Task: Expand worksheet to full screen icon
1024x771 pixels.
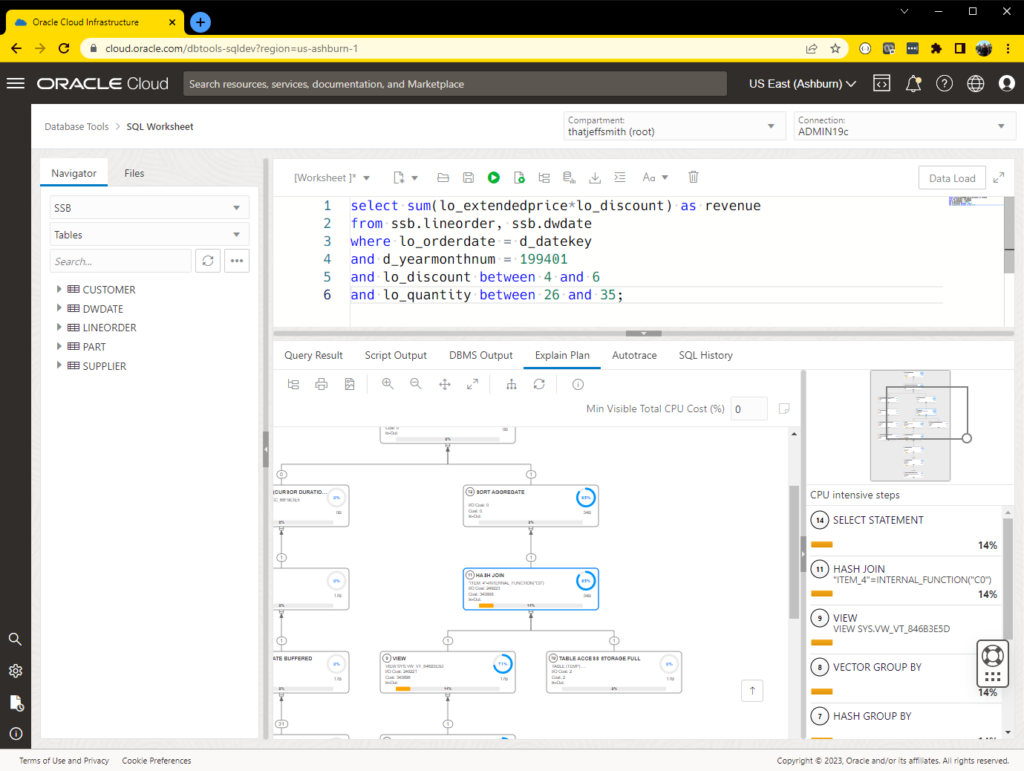Action: (x=999, y=178)
